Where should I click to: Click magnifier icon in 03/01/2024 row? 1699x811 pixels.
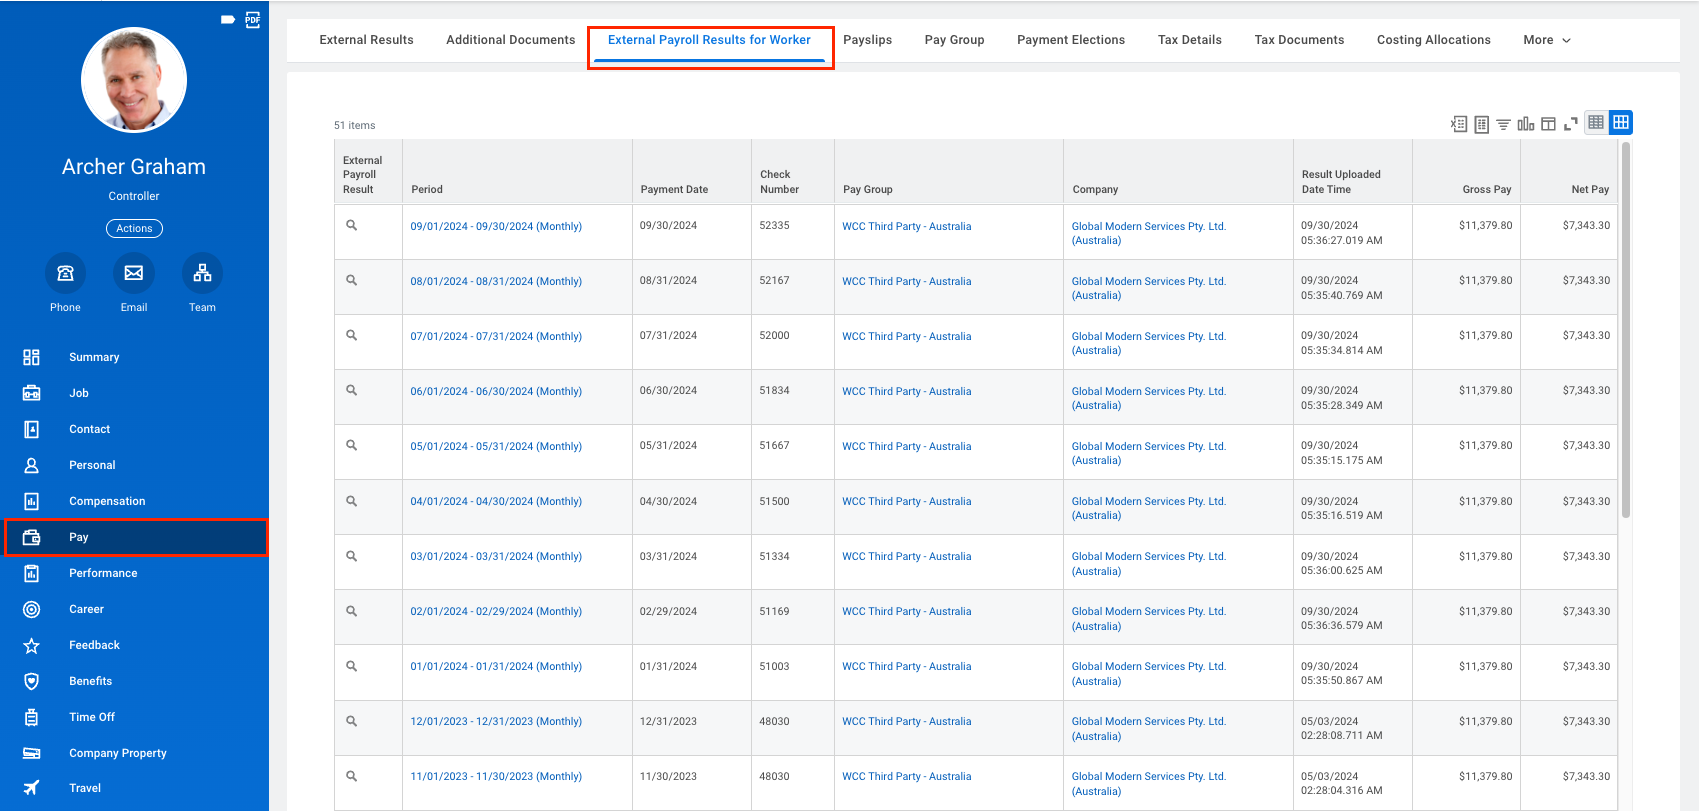(352, 556)
